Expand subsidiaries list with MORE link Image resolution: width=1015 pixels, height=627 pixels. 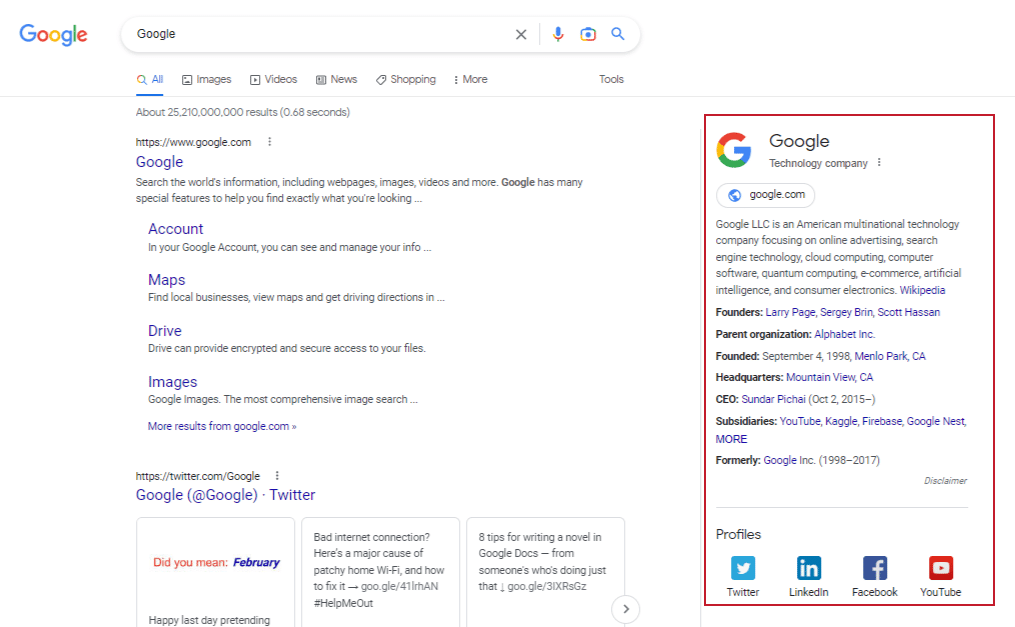point(731,439)
